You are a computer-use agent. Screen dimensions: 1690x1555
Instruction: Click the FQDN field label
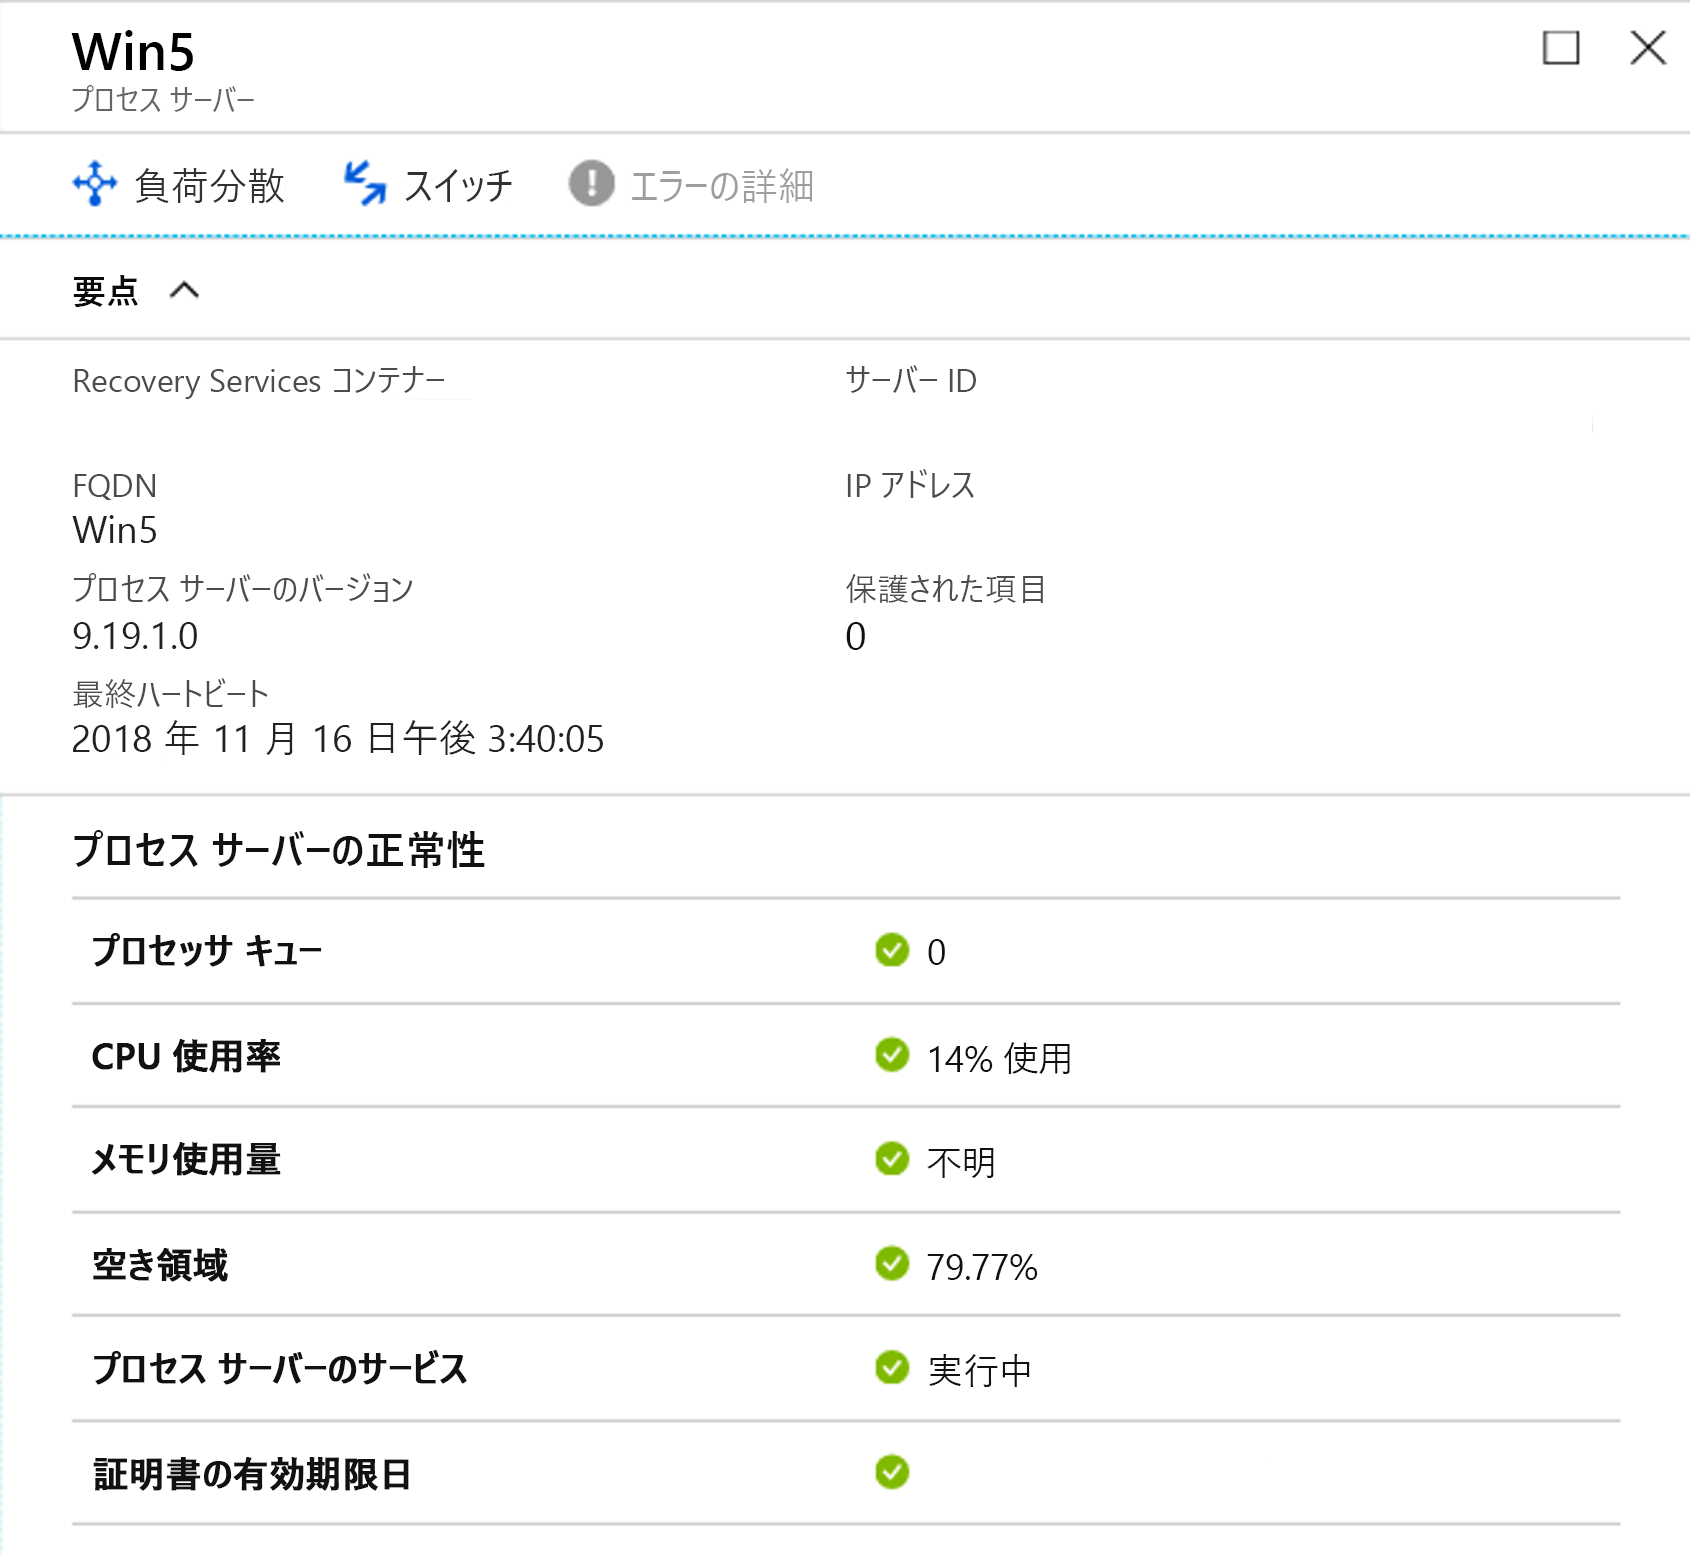coord(115,486)
